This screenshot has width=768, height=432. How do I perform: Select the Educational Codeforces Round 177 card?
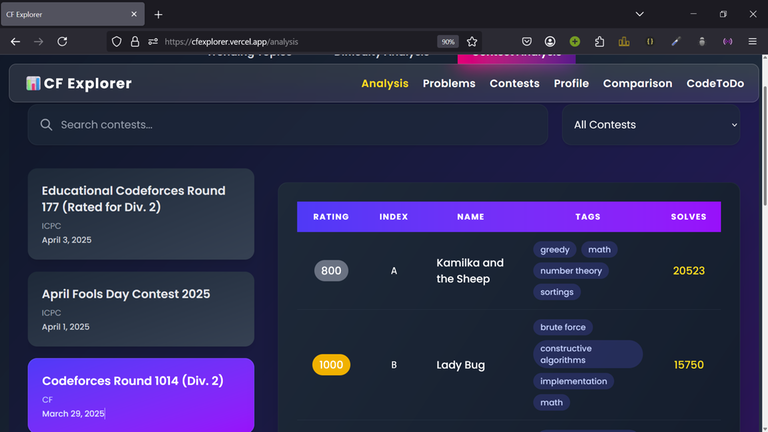pyautogui.click(x=141, y=214)
